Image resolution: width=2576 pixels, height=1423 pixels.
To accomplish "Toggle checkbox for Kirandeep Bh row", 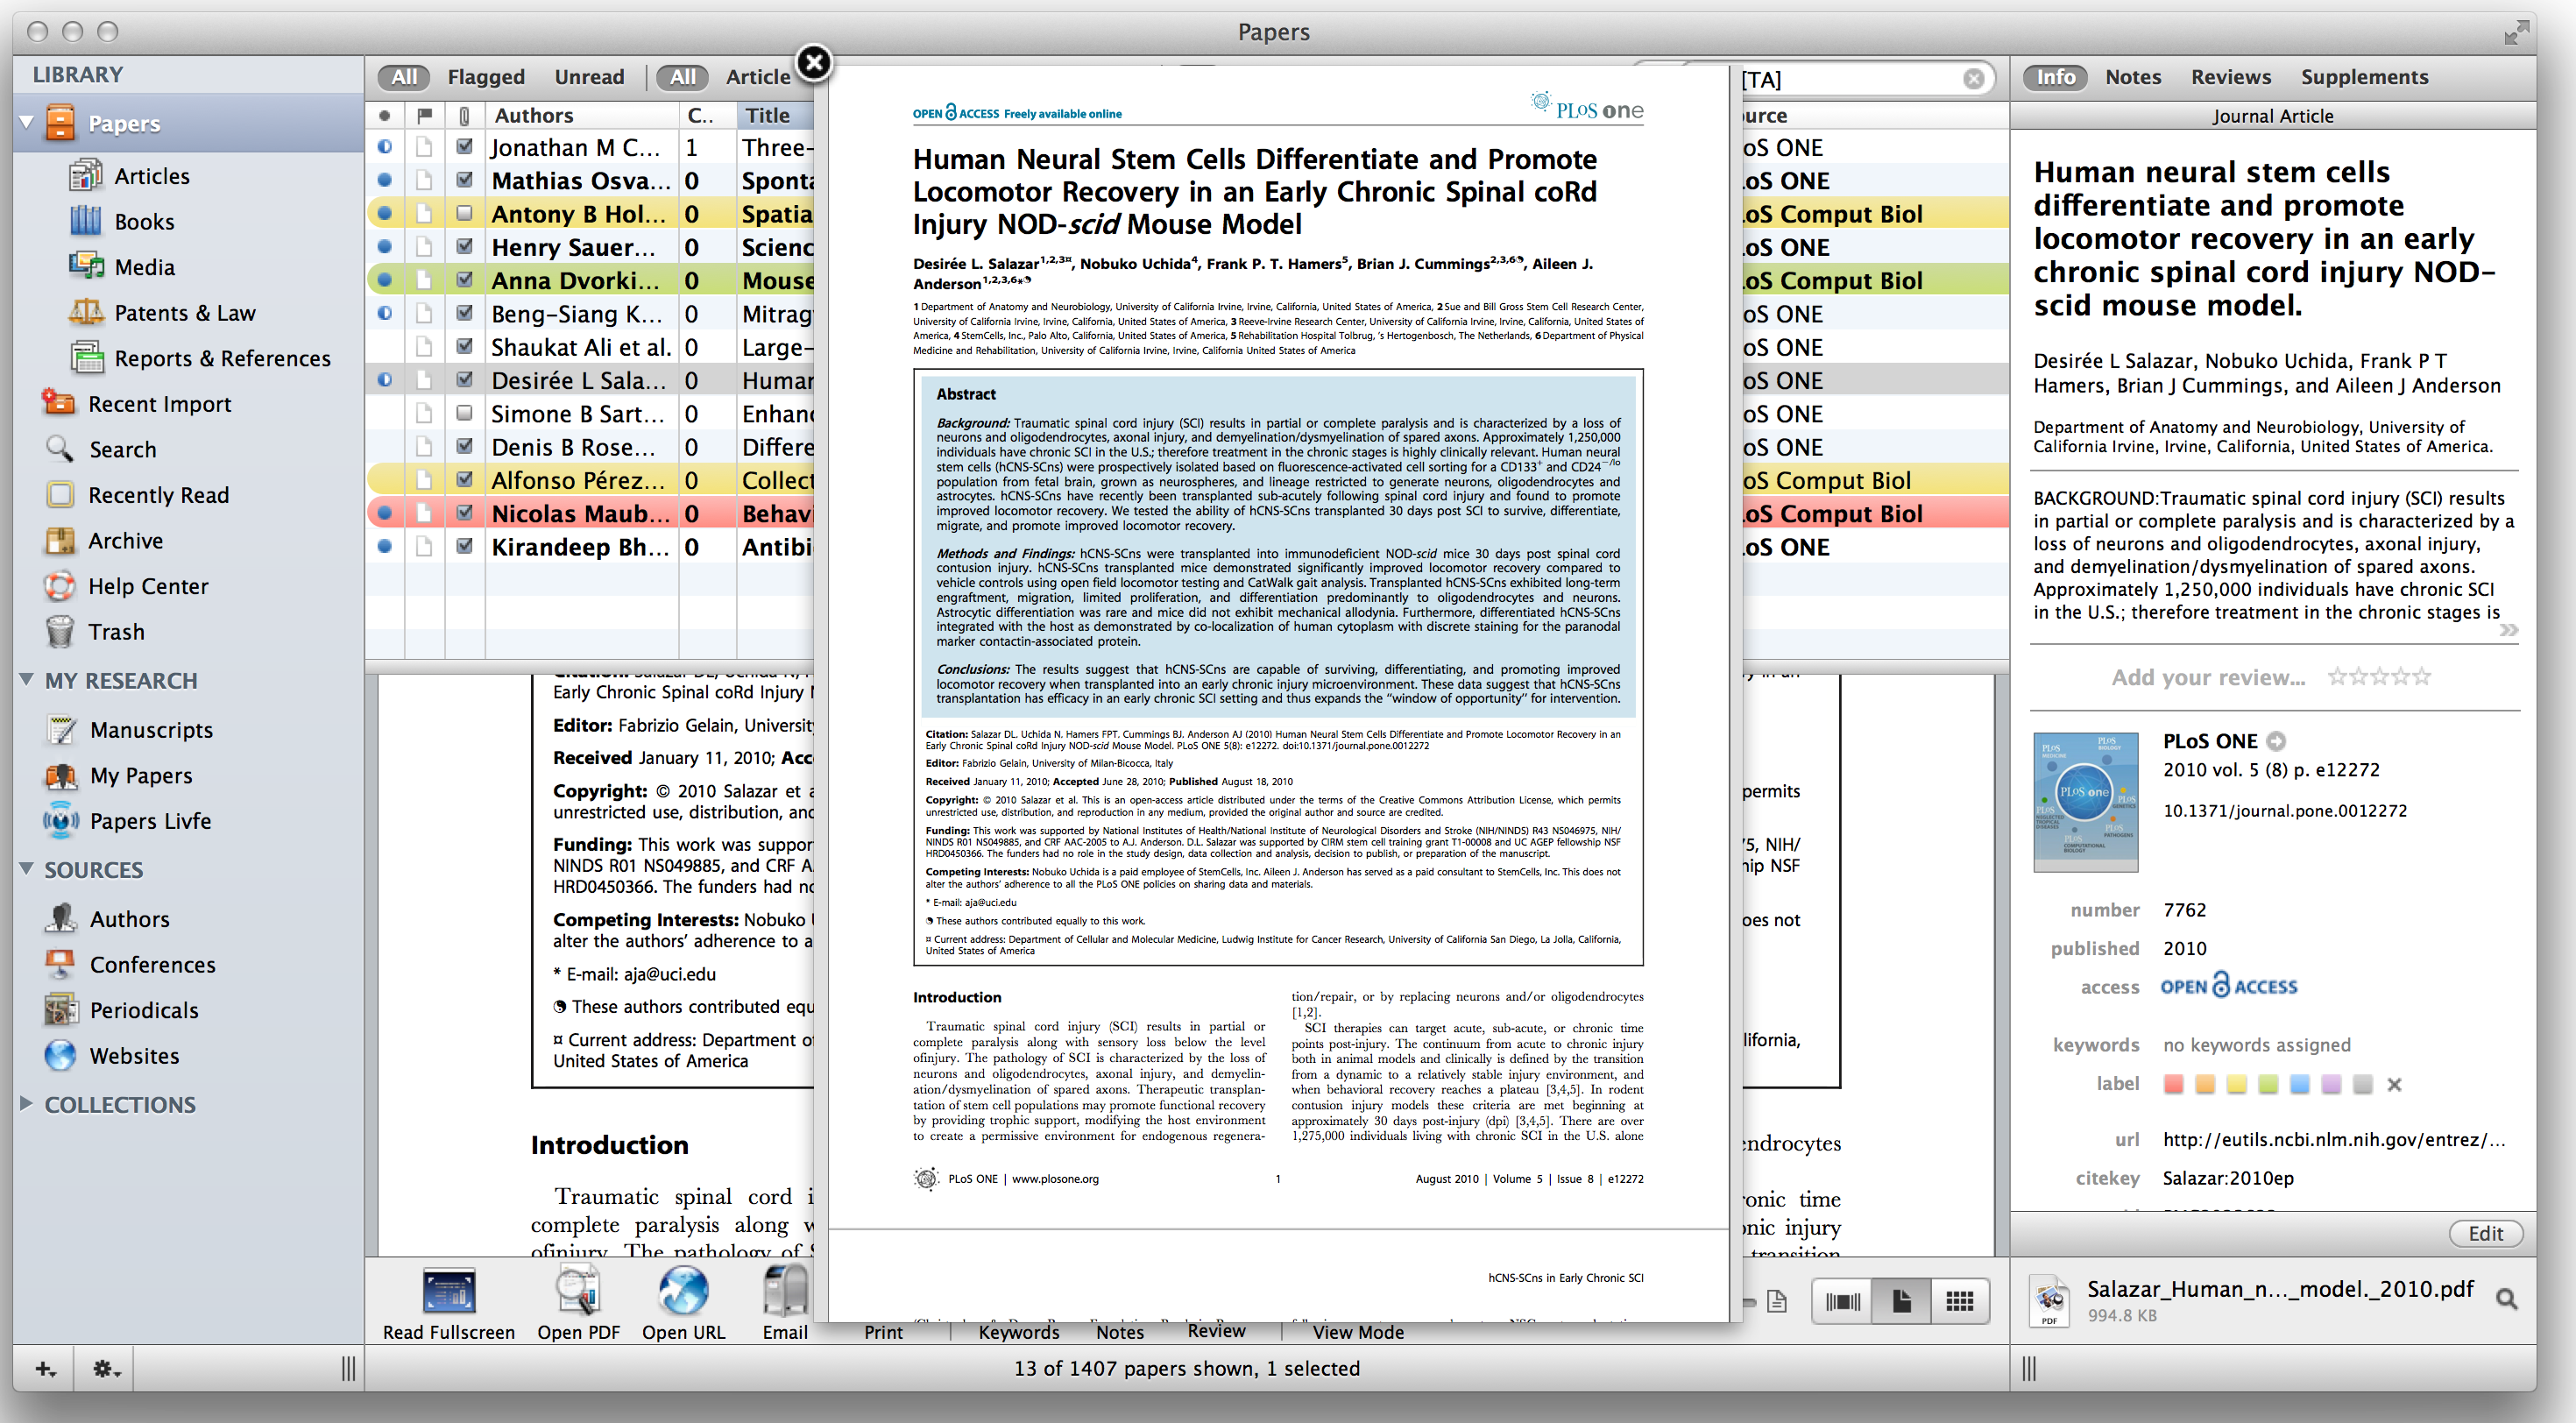I will coord(464,546).
